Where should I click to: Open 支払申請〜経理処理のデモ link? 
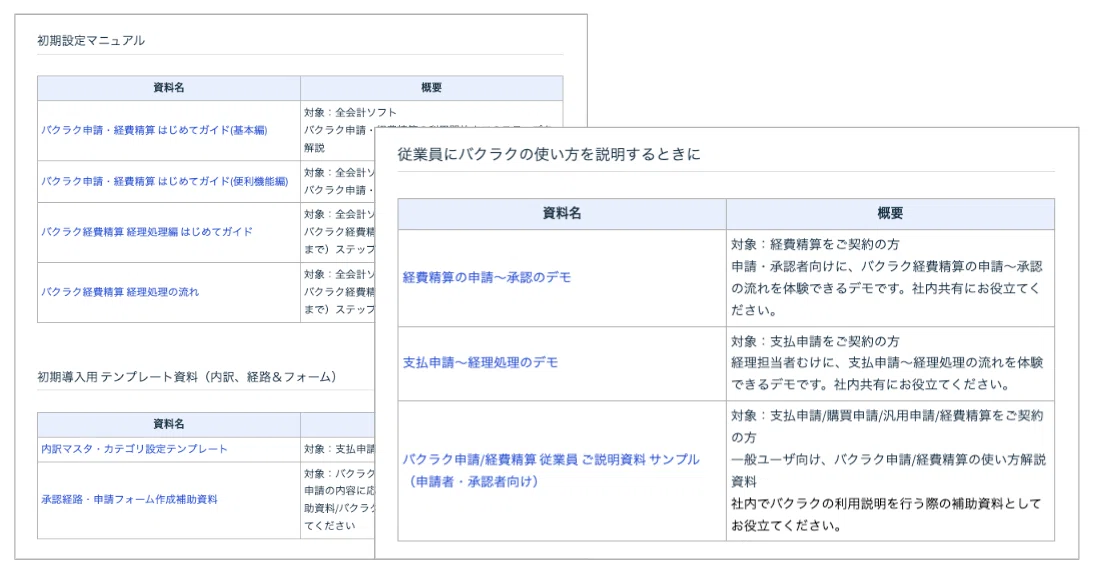pos(480,363)
